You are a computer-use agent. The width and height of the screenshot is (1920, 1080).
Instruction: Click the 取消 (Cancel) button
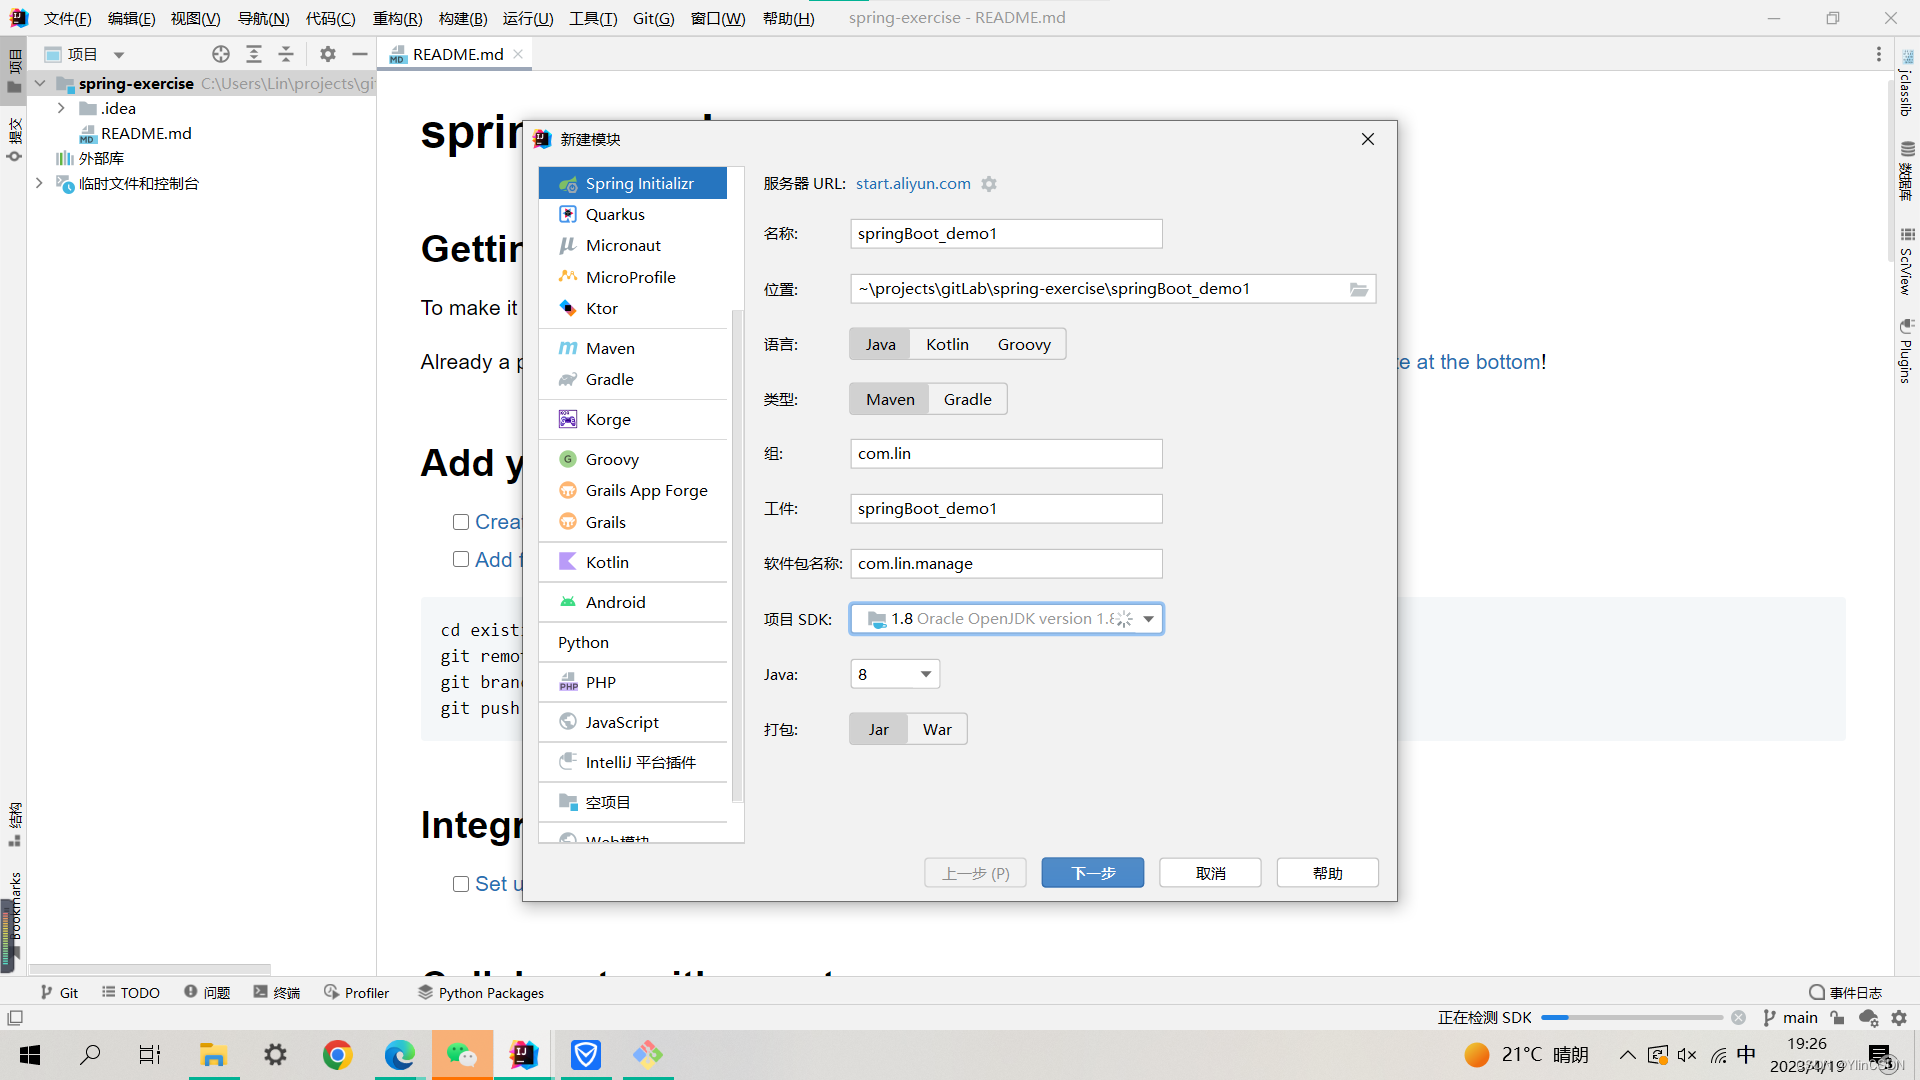coord(1211,872)
